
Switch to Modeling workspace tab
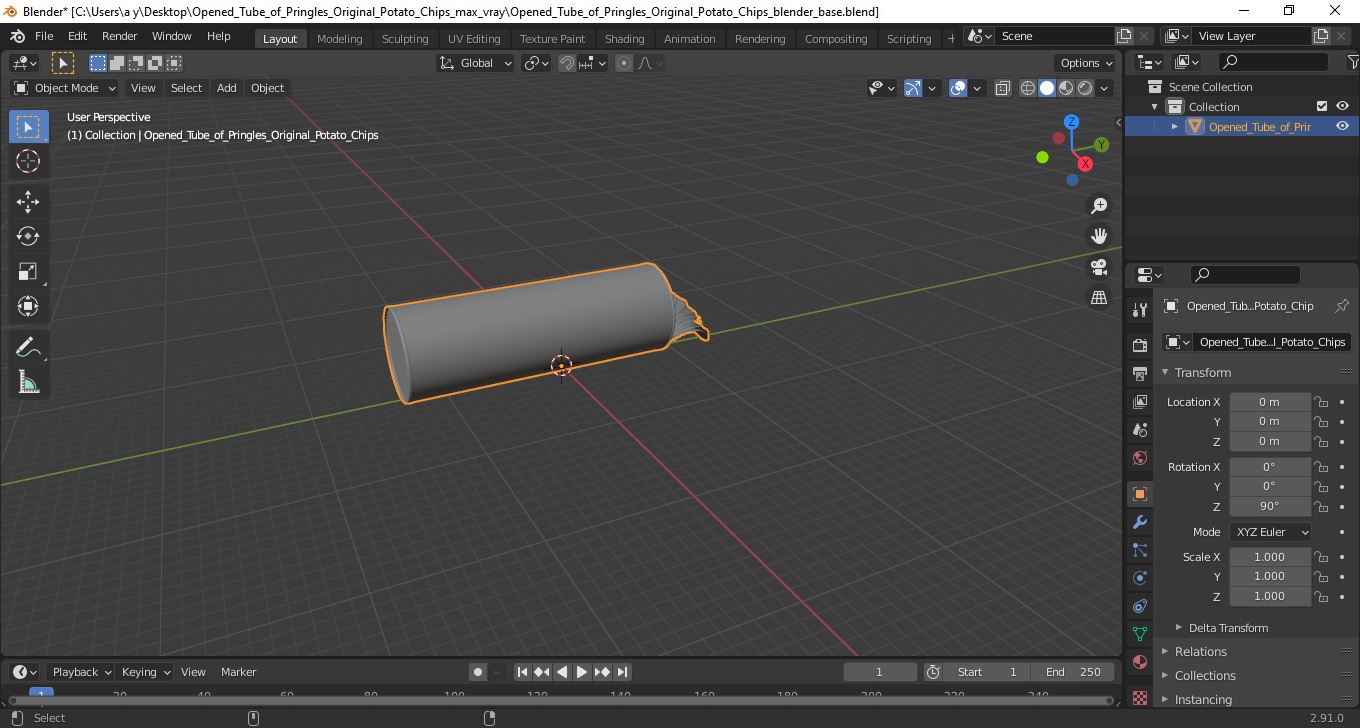click(340, 39)
